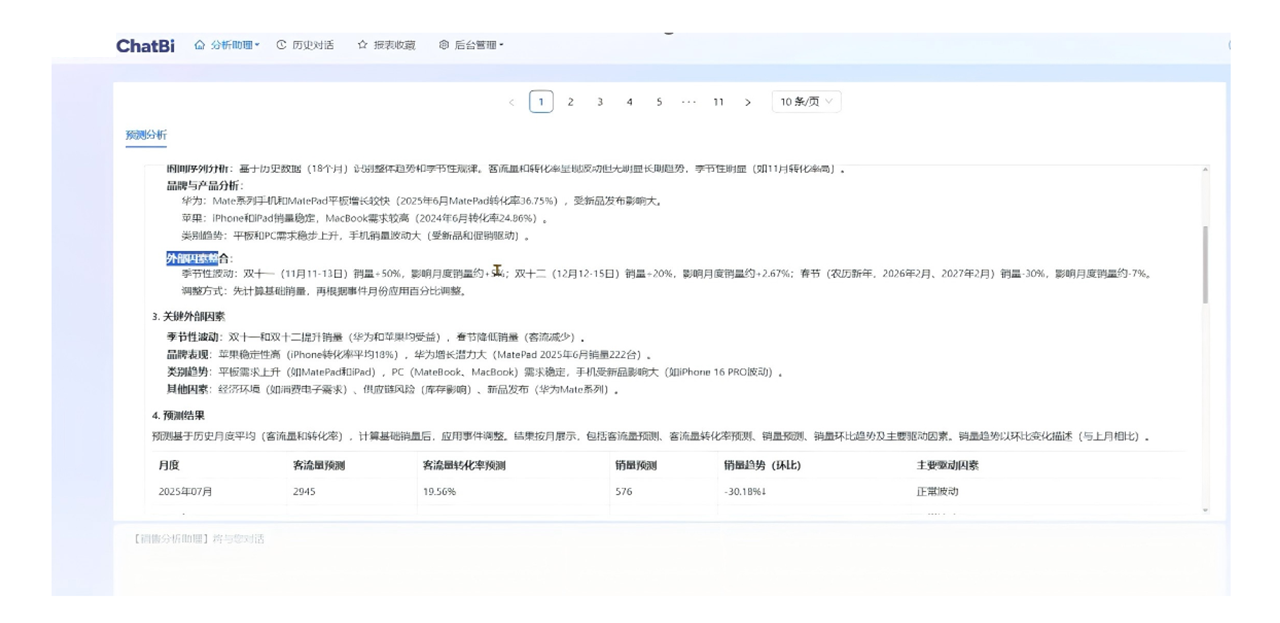1280x623 pixels.
Task: Jump to page 3 in pagination
Action: [600, 102]
